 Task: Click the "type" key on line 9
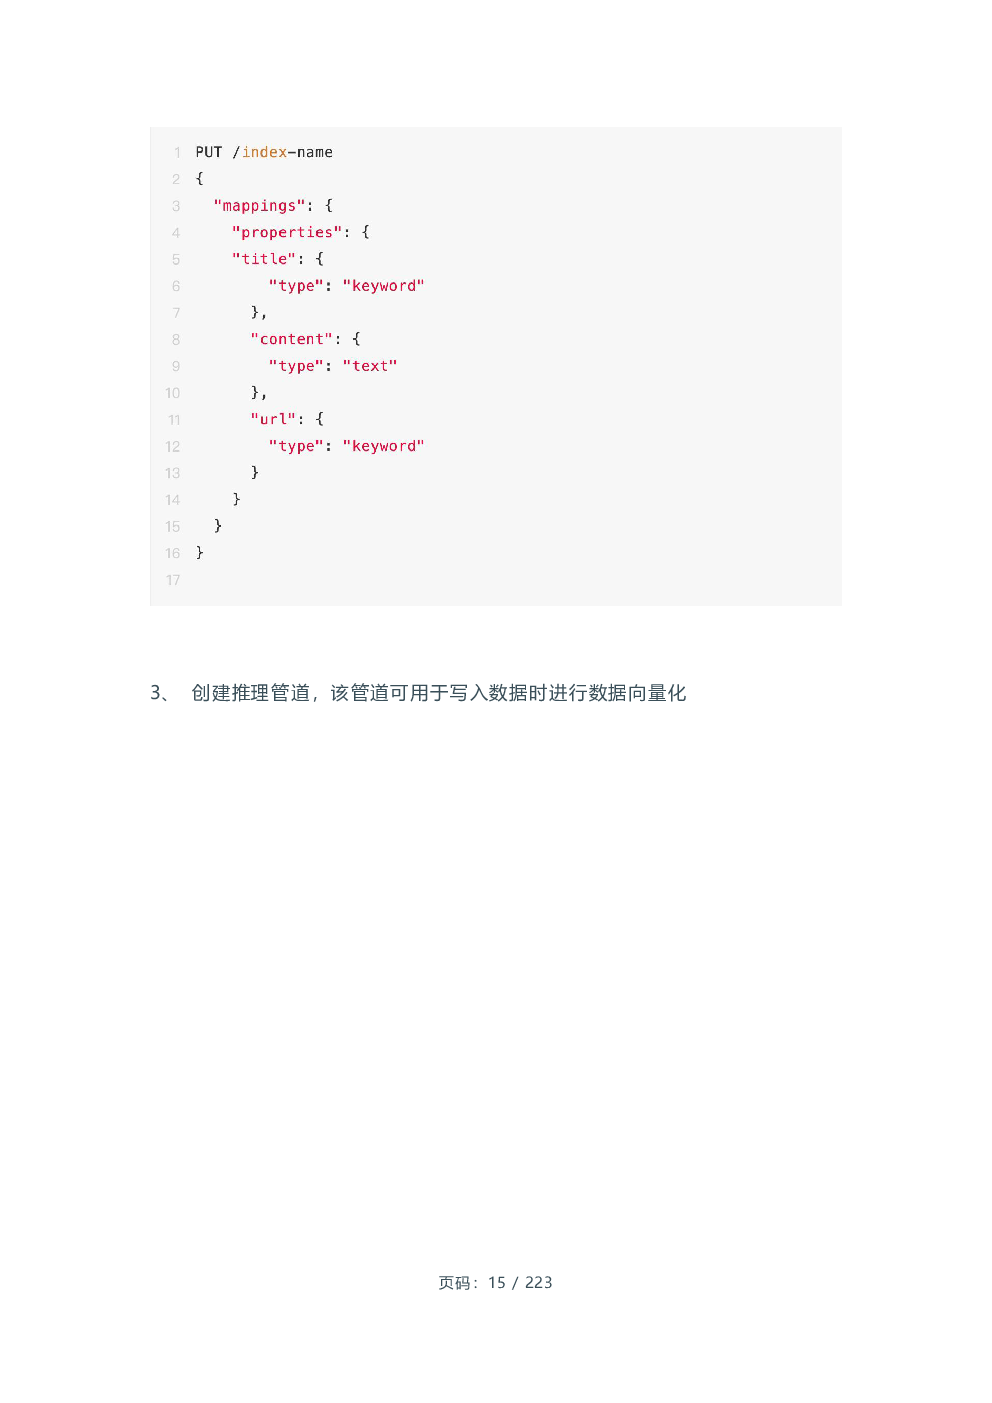coord(296,366)
